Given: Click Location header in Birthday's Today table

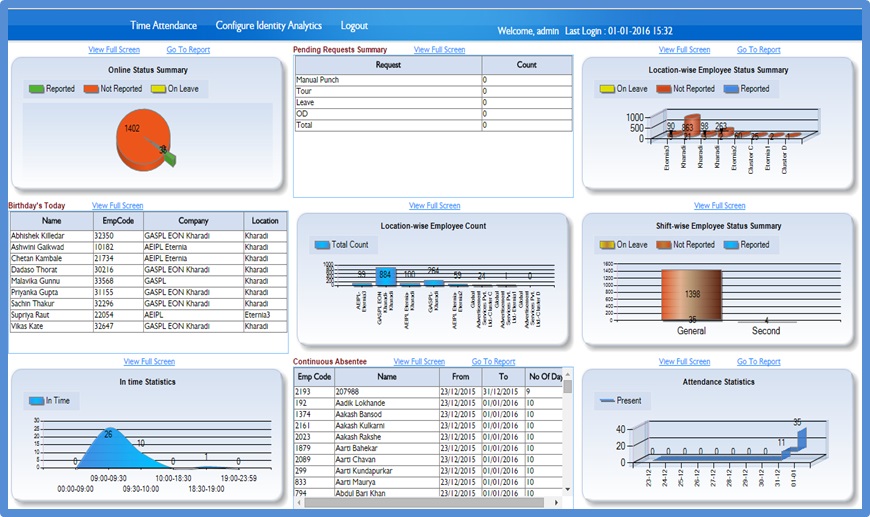Looking at the screenshot, I should [x=265, y=221].
